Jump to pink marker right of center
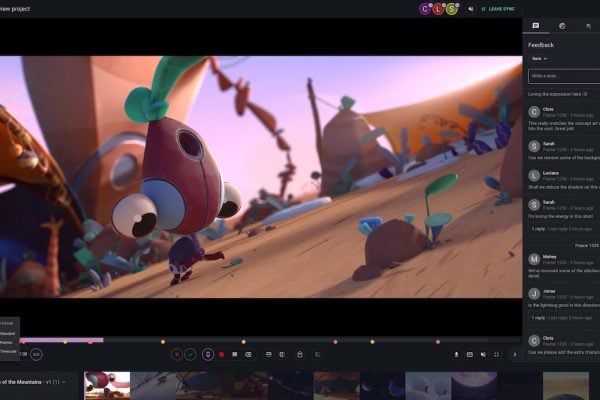 click(x=336, y=341)
